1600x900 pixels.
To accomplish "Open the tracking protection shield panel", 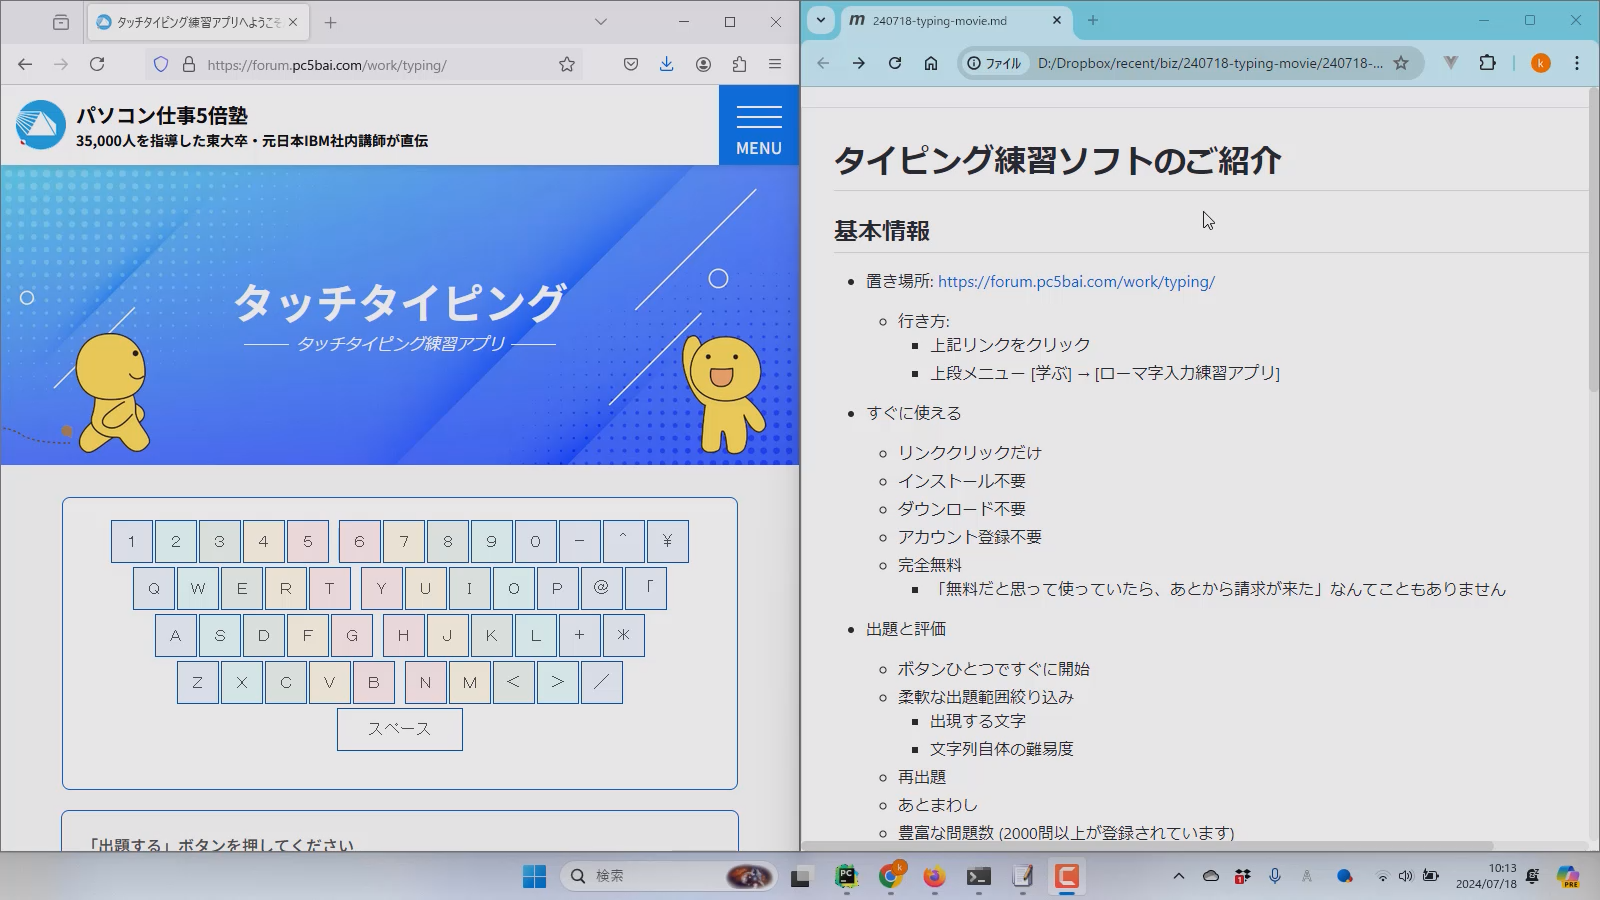I will (x=160, y=64).
